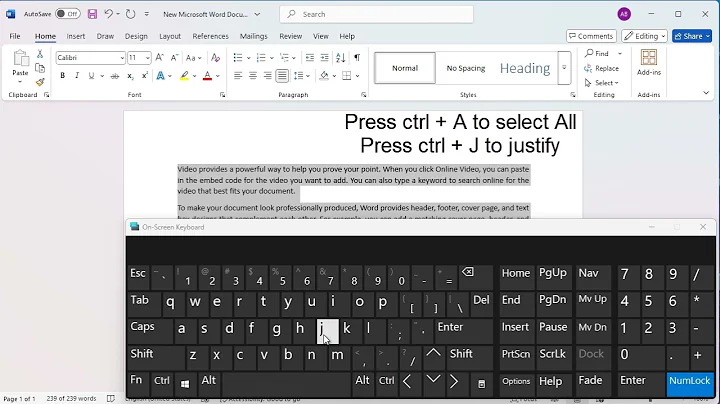
Task: Click the Cut scissors icon
Action: pos(40,54)
